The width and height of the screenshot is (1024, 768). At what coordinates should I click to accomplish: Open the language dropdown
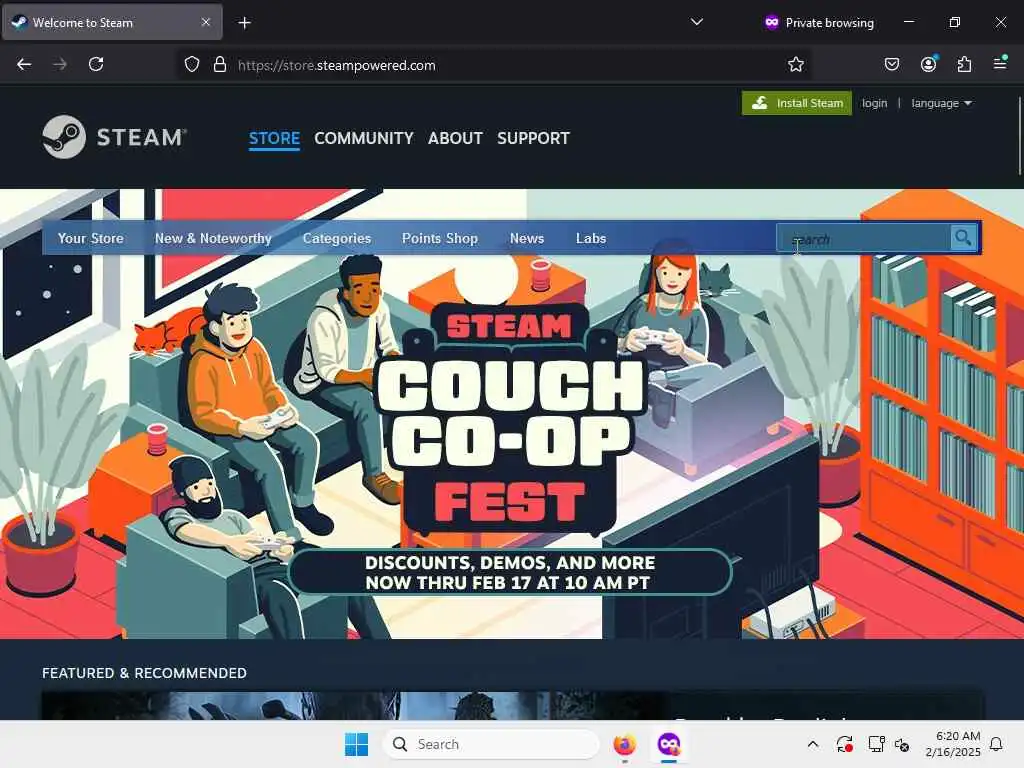coord(941,103)
